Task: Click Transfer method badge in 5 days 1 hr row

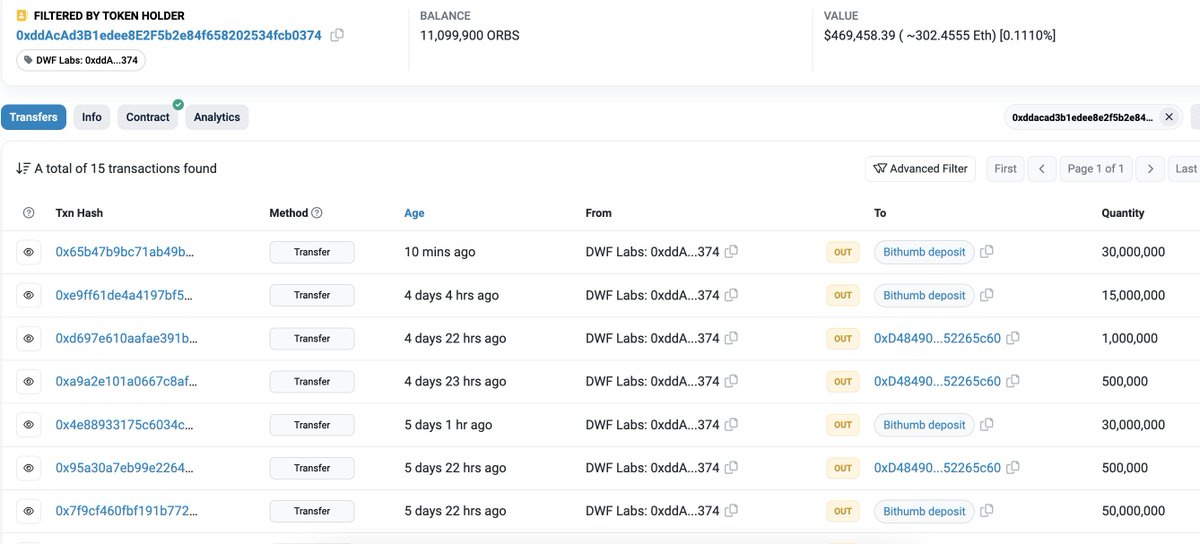Action: click(312, 425)
